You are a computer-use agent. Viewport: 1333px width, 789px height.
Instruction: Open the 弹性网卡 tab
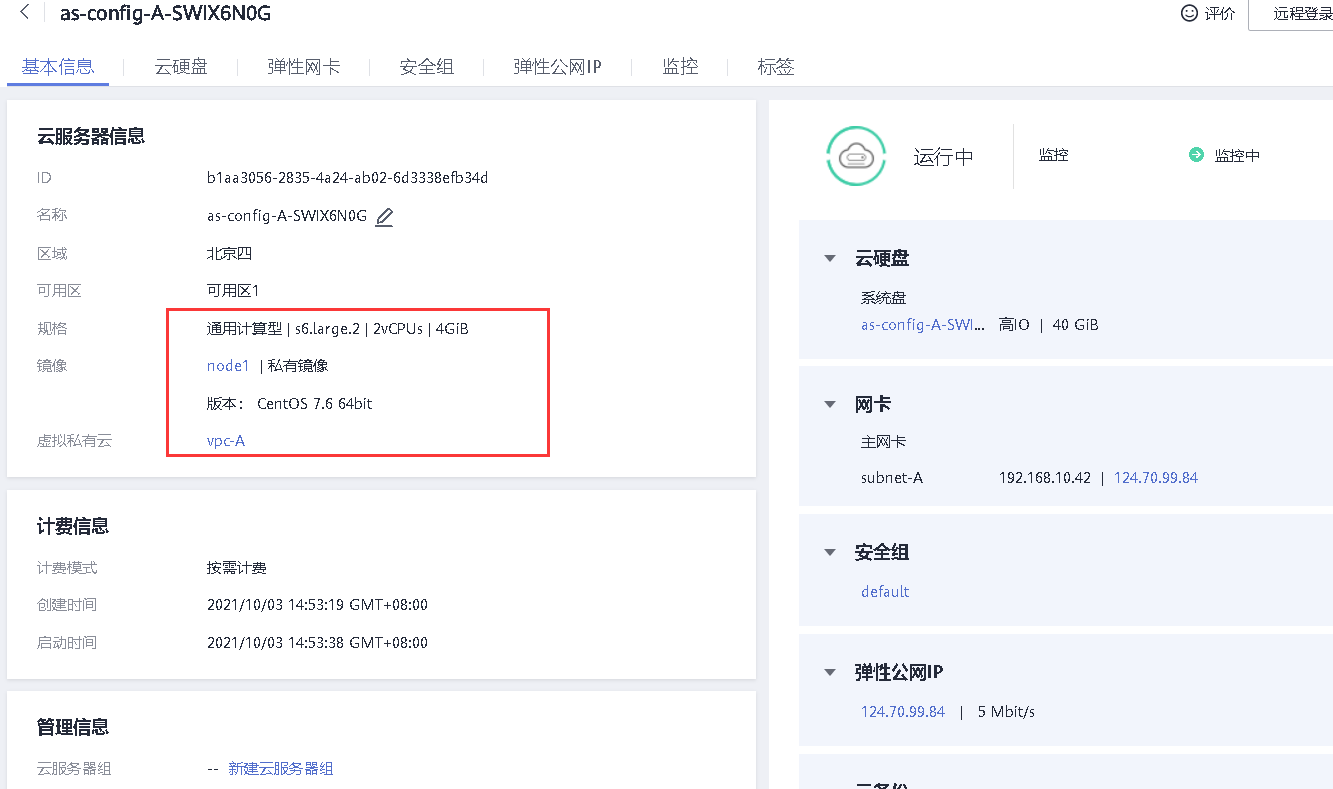(x=304, y=67)
